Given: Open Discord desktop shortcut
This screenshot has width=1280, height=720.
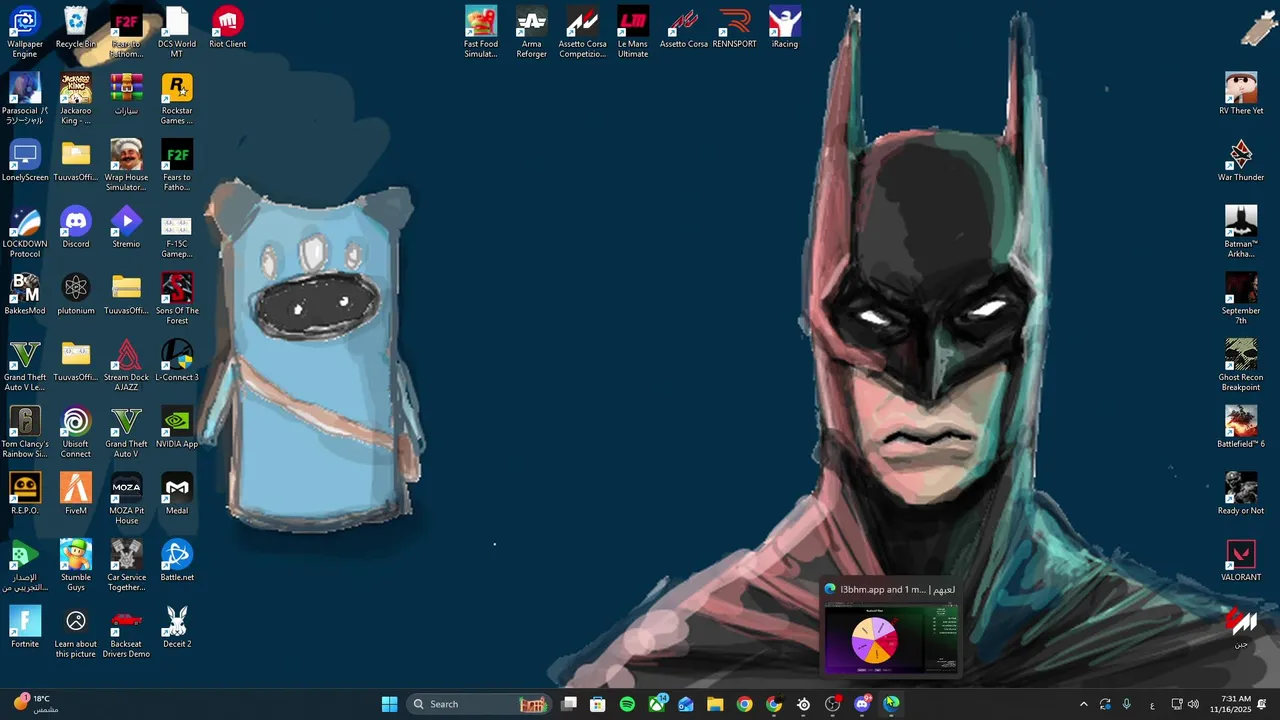Looking at the screenshot, I should coord(76,228).
